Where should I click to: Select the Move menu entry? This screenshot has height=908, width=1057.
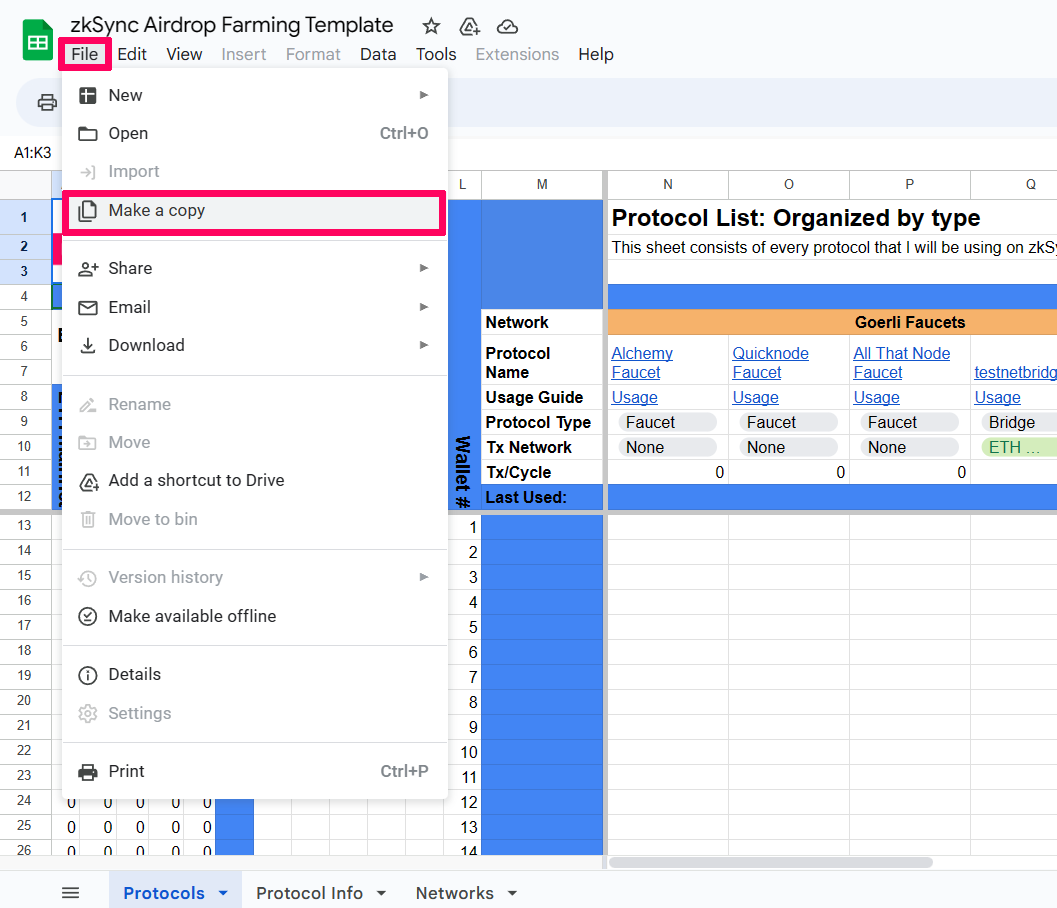255,442
